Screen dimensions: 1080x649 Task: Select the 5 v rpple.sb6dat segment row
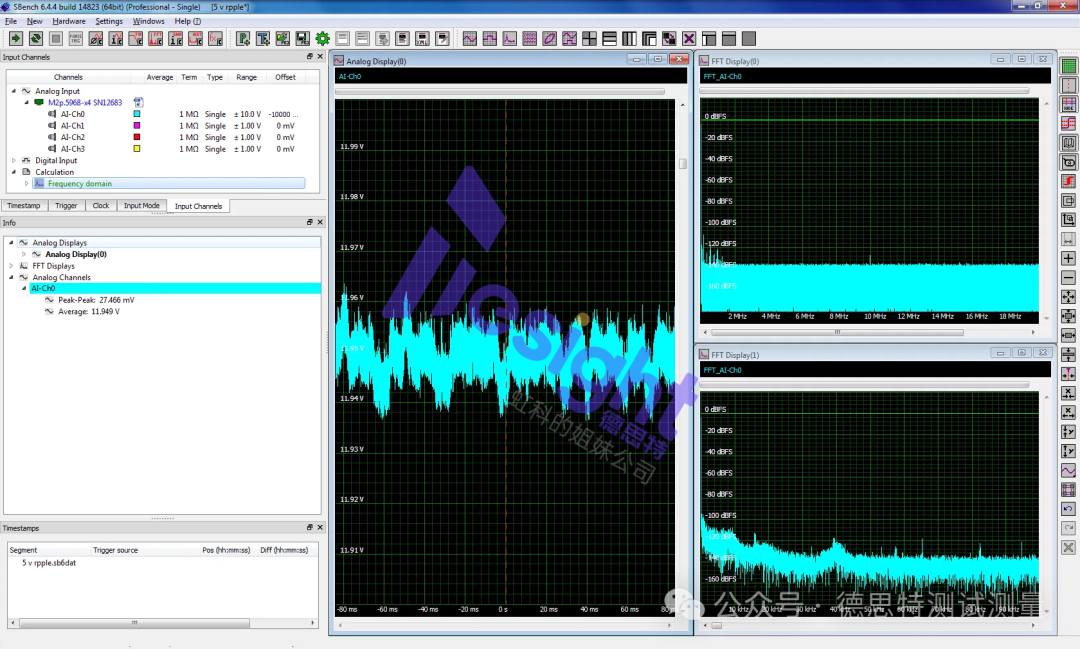pyautogui.click(x=49, y=563)
